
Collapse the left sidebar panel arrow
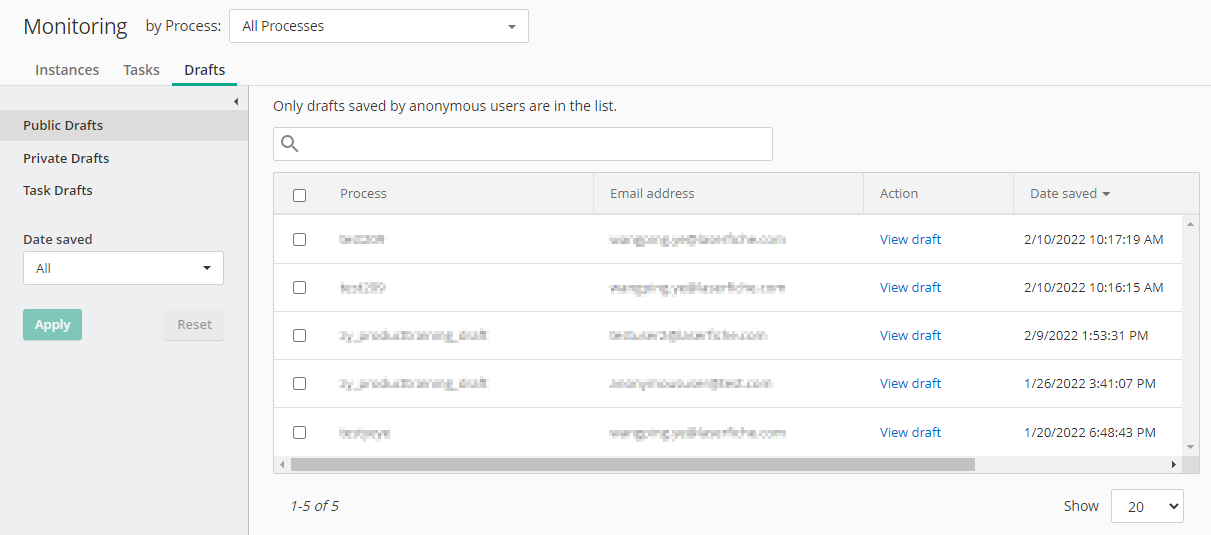(x=236, y=102)
